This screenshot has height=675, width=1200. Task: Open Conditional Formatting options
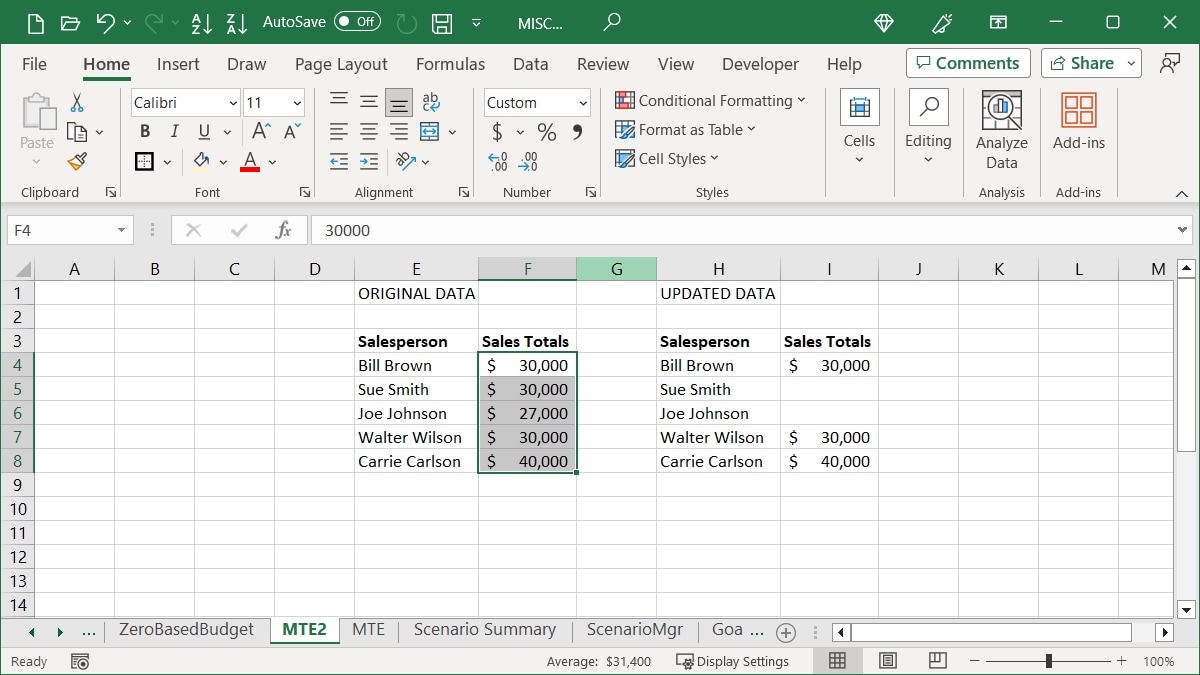pos(711,100)
